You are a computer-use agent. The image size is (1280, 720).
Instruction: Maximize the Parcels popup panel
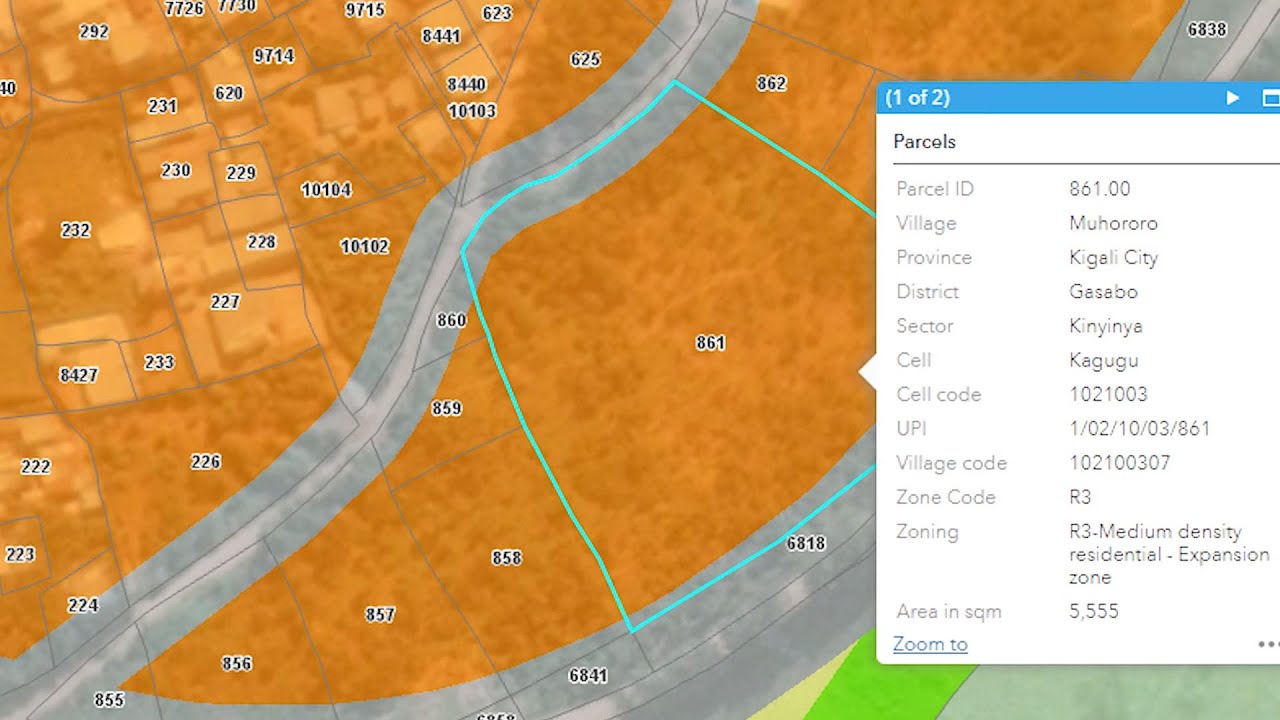[1271, 98]
